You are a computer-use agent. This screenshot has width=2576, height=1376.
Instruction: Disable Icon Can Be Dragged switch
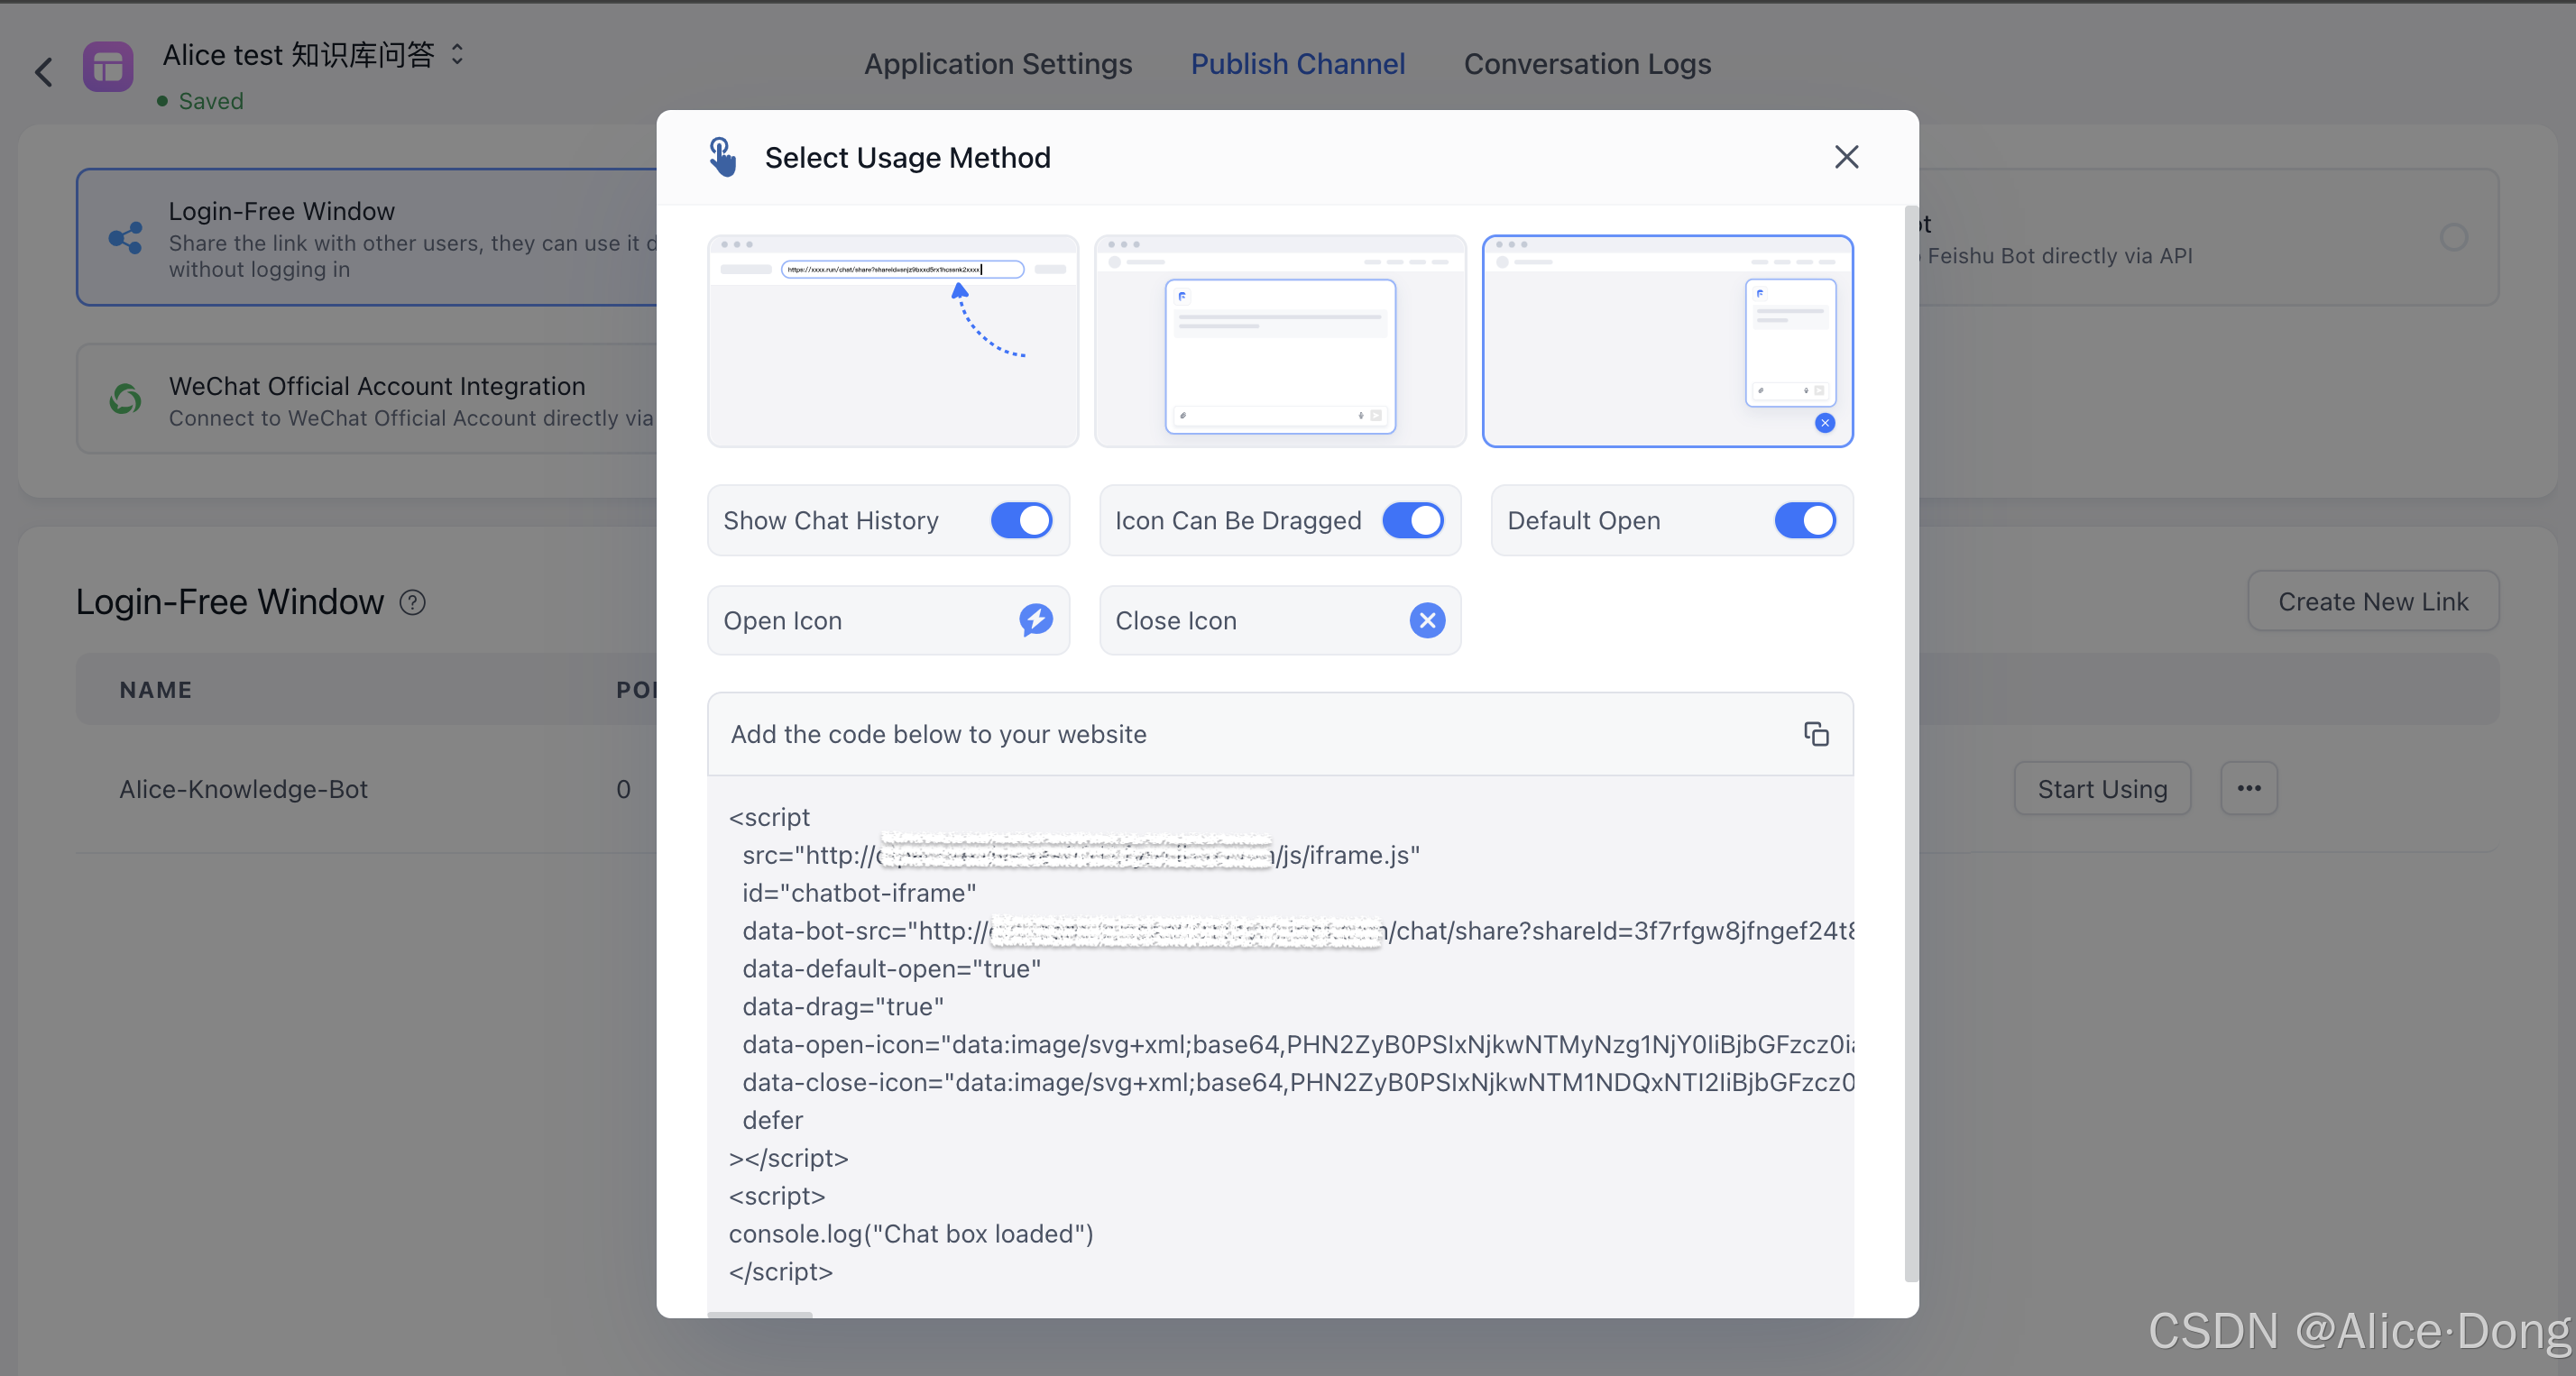[x=1412, y=520]
